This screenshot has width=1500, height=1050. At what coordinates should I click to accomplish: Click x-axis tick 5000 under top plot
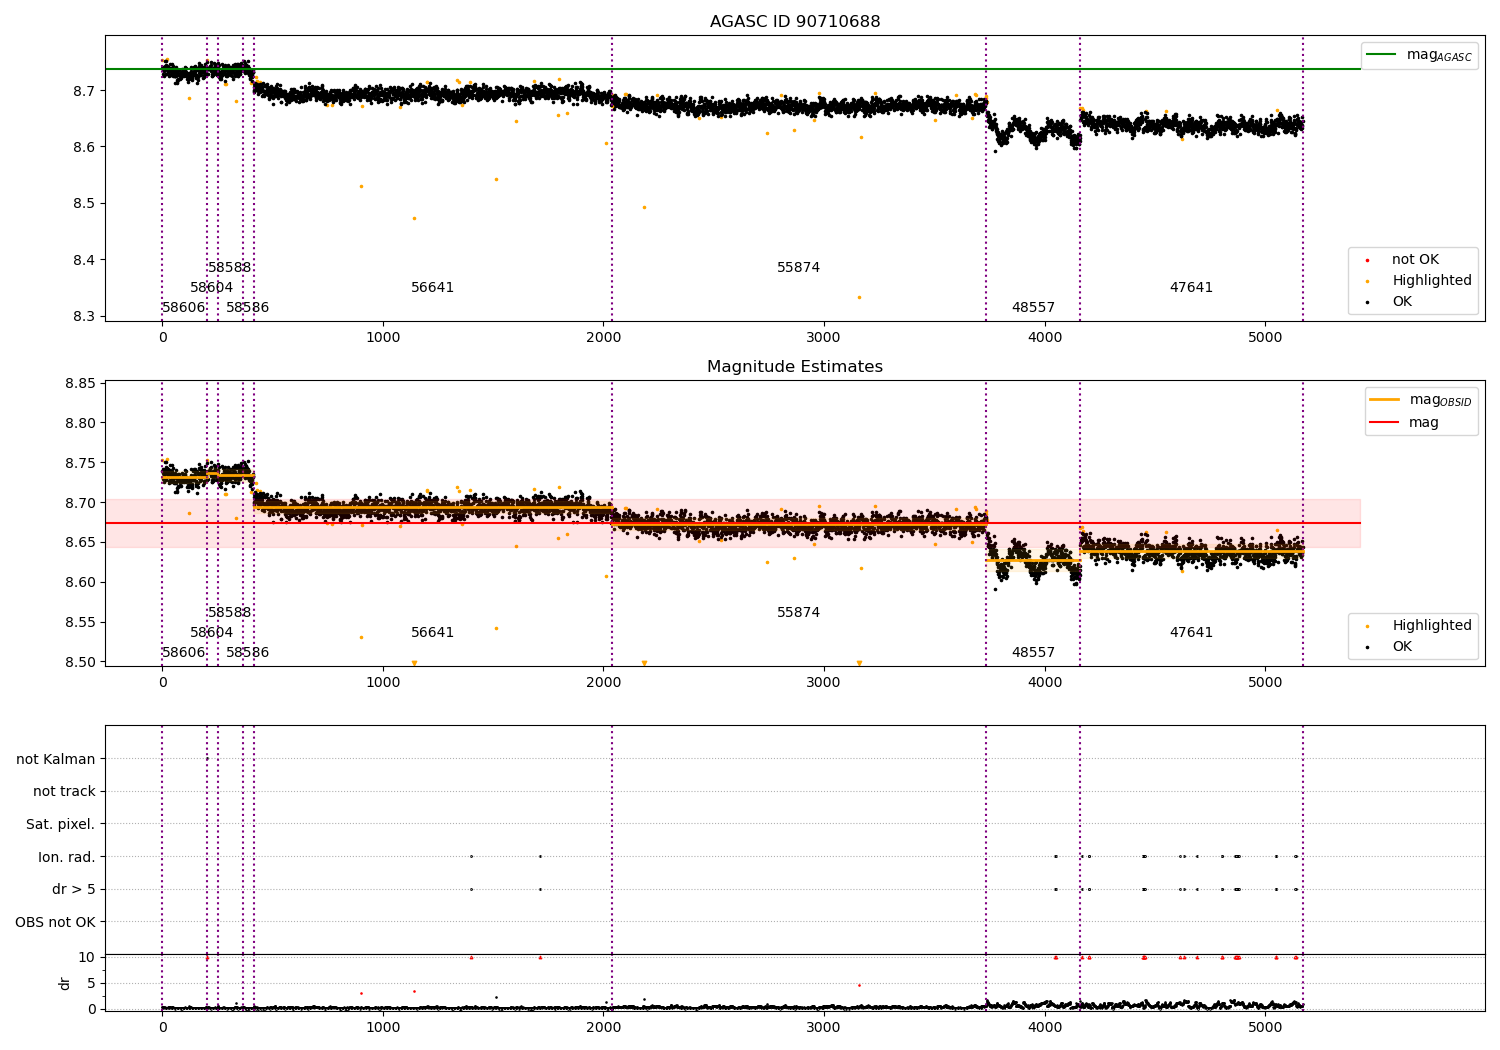pyautogui.click(x=1265, y=338)
